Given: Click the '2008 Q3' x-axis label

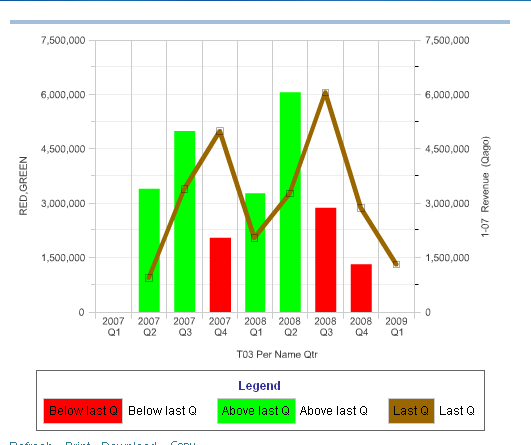Looking at the screenshot, I should coord(326,326).
